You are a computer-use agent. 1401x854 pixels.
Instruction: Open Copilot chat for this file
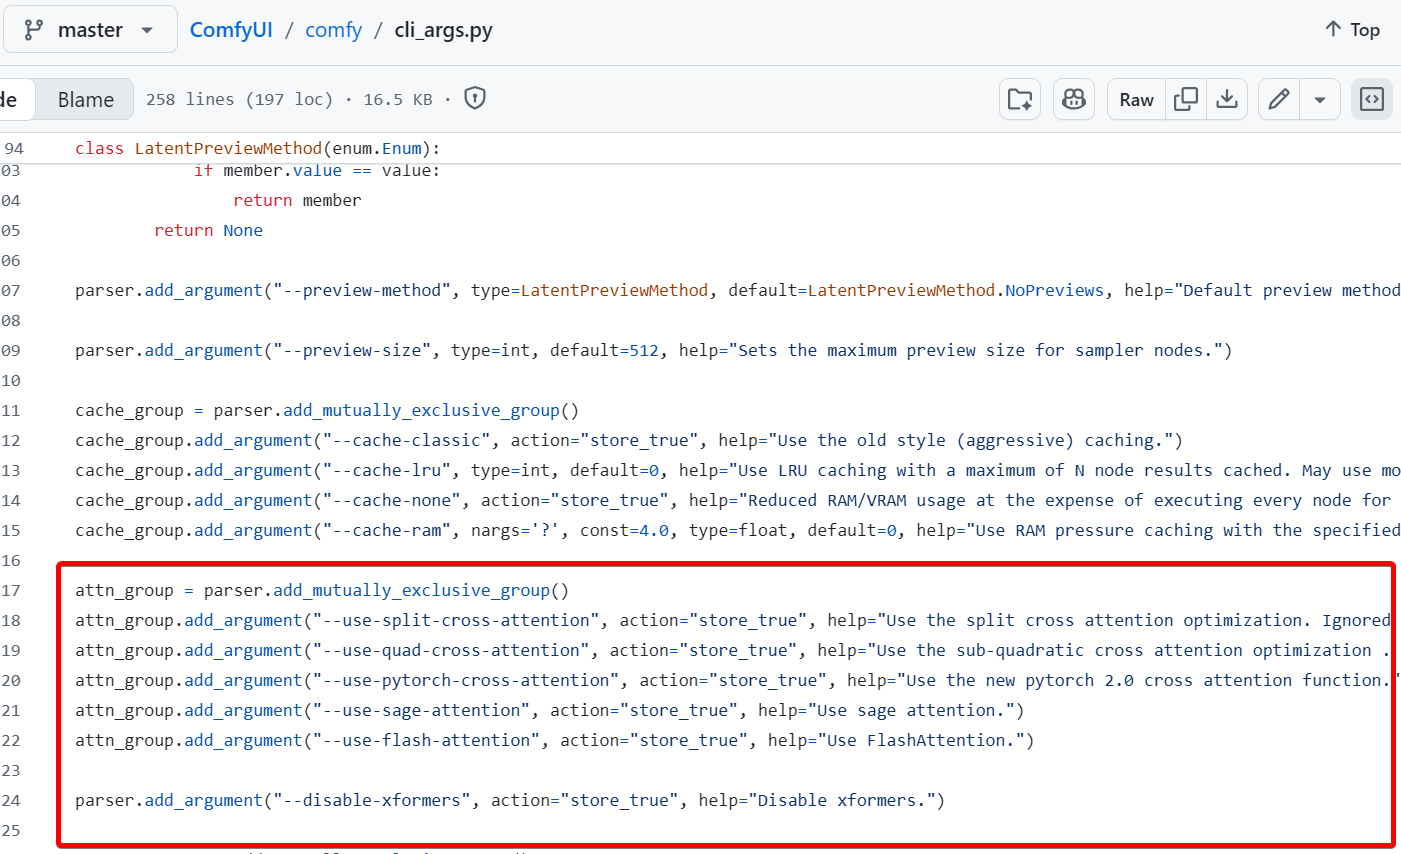1074,99
